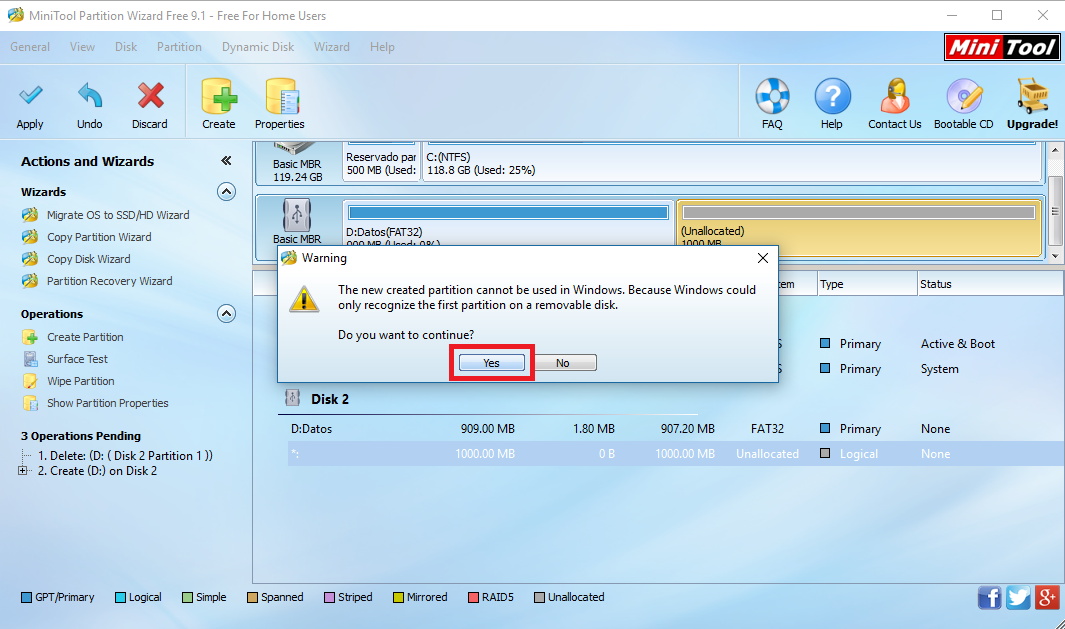Screen dimensions: 1065x629
Task: Open the Dynamic Disk menu
Action: coord(258,47)
